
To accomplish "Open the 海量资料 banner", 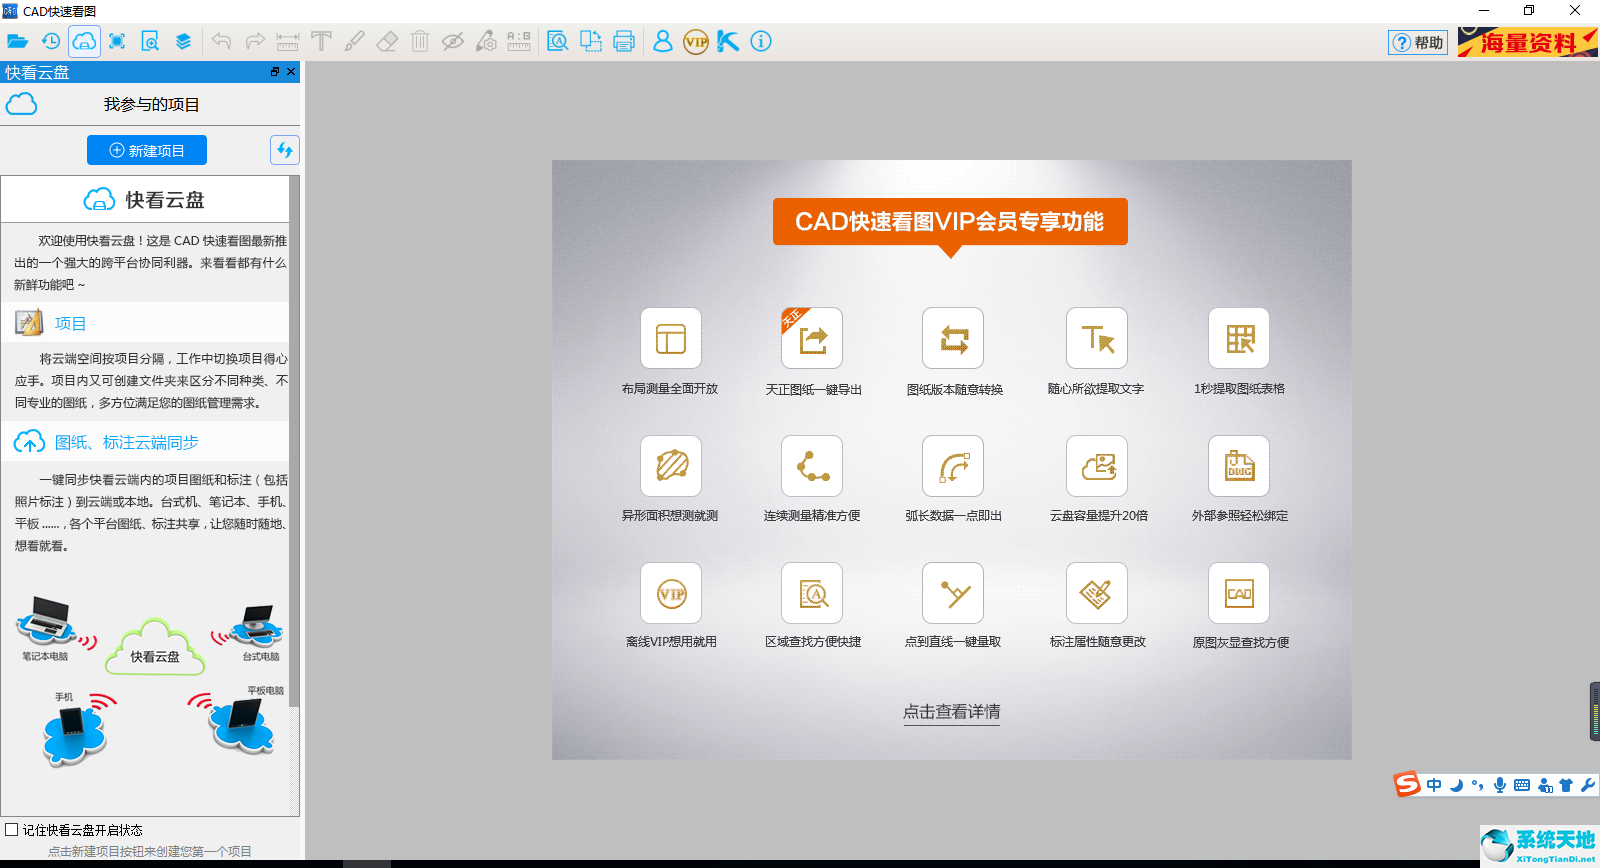I will tap(1527, 42).
